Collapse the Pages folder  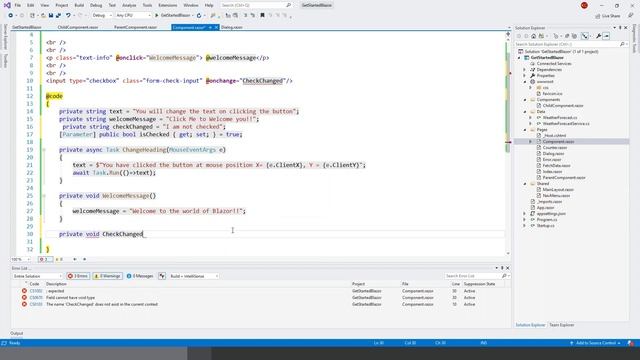click(x=525, y=129)
